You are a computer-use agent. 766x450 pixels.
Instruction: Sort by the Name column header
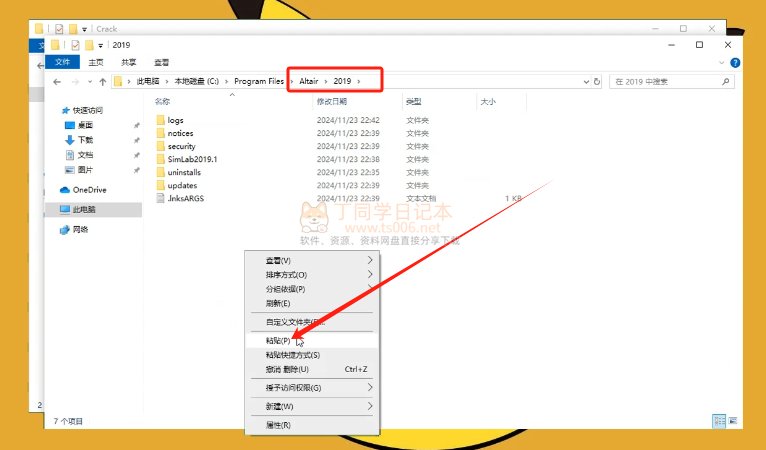click(x=162, y=102)
